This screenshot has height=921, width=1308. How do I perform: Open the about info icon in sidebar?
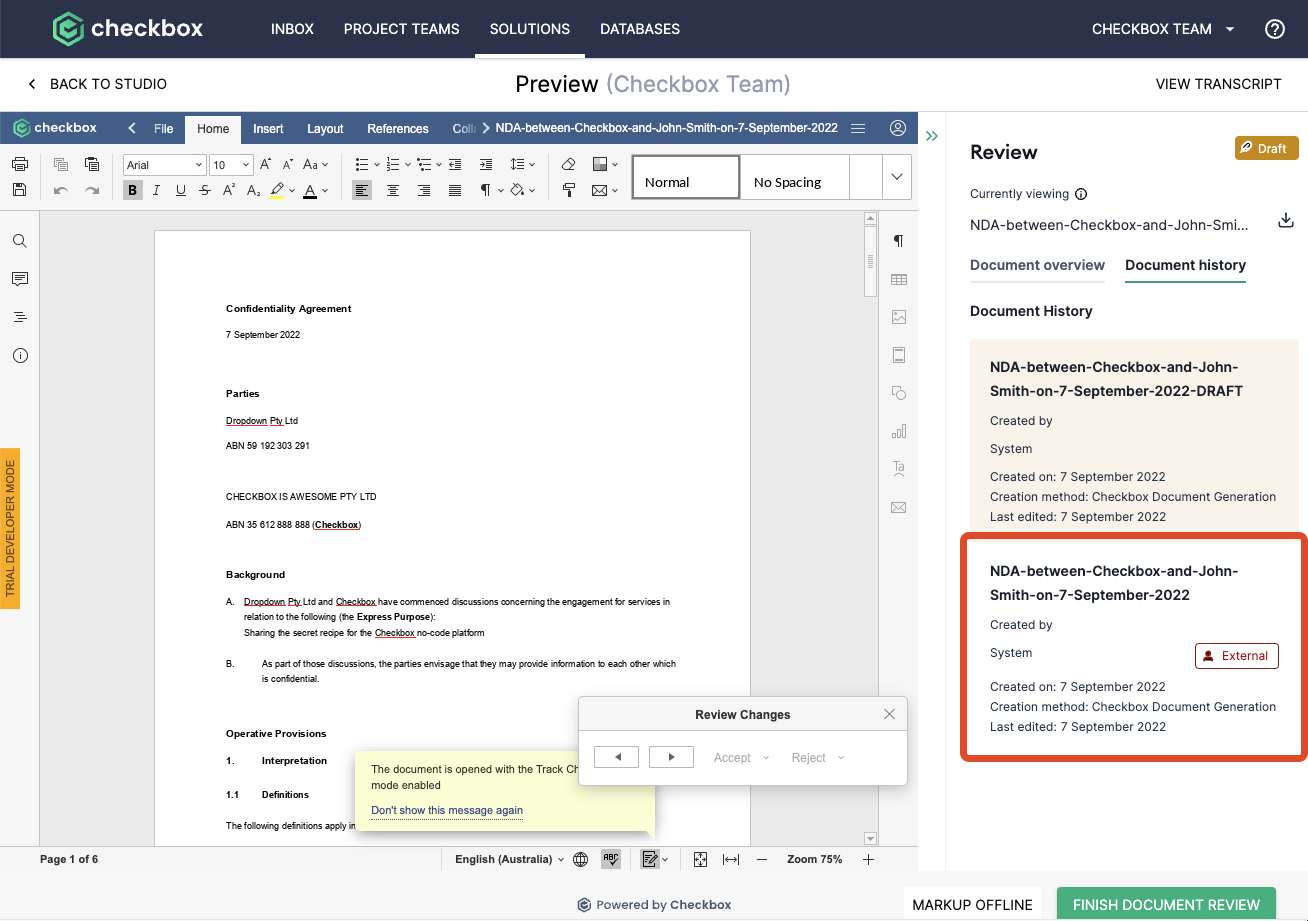(x=20, y=355)
